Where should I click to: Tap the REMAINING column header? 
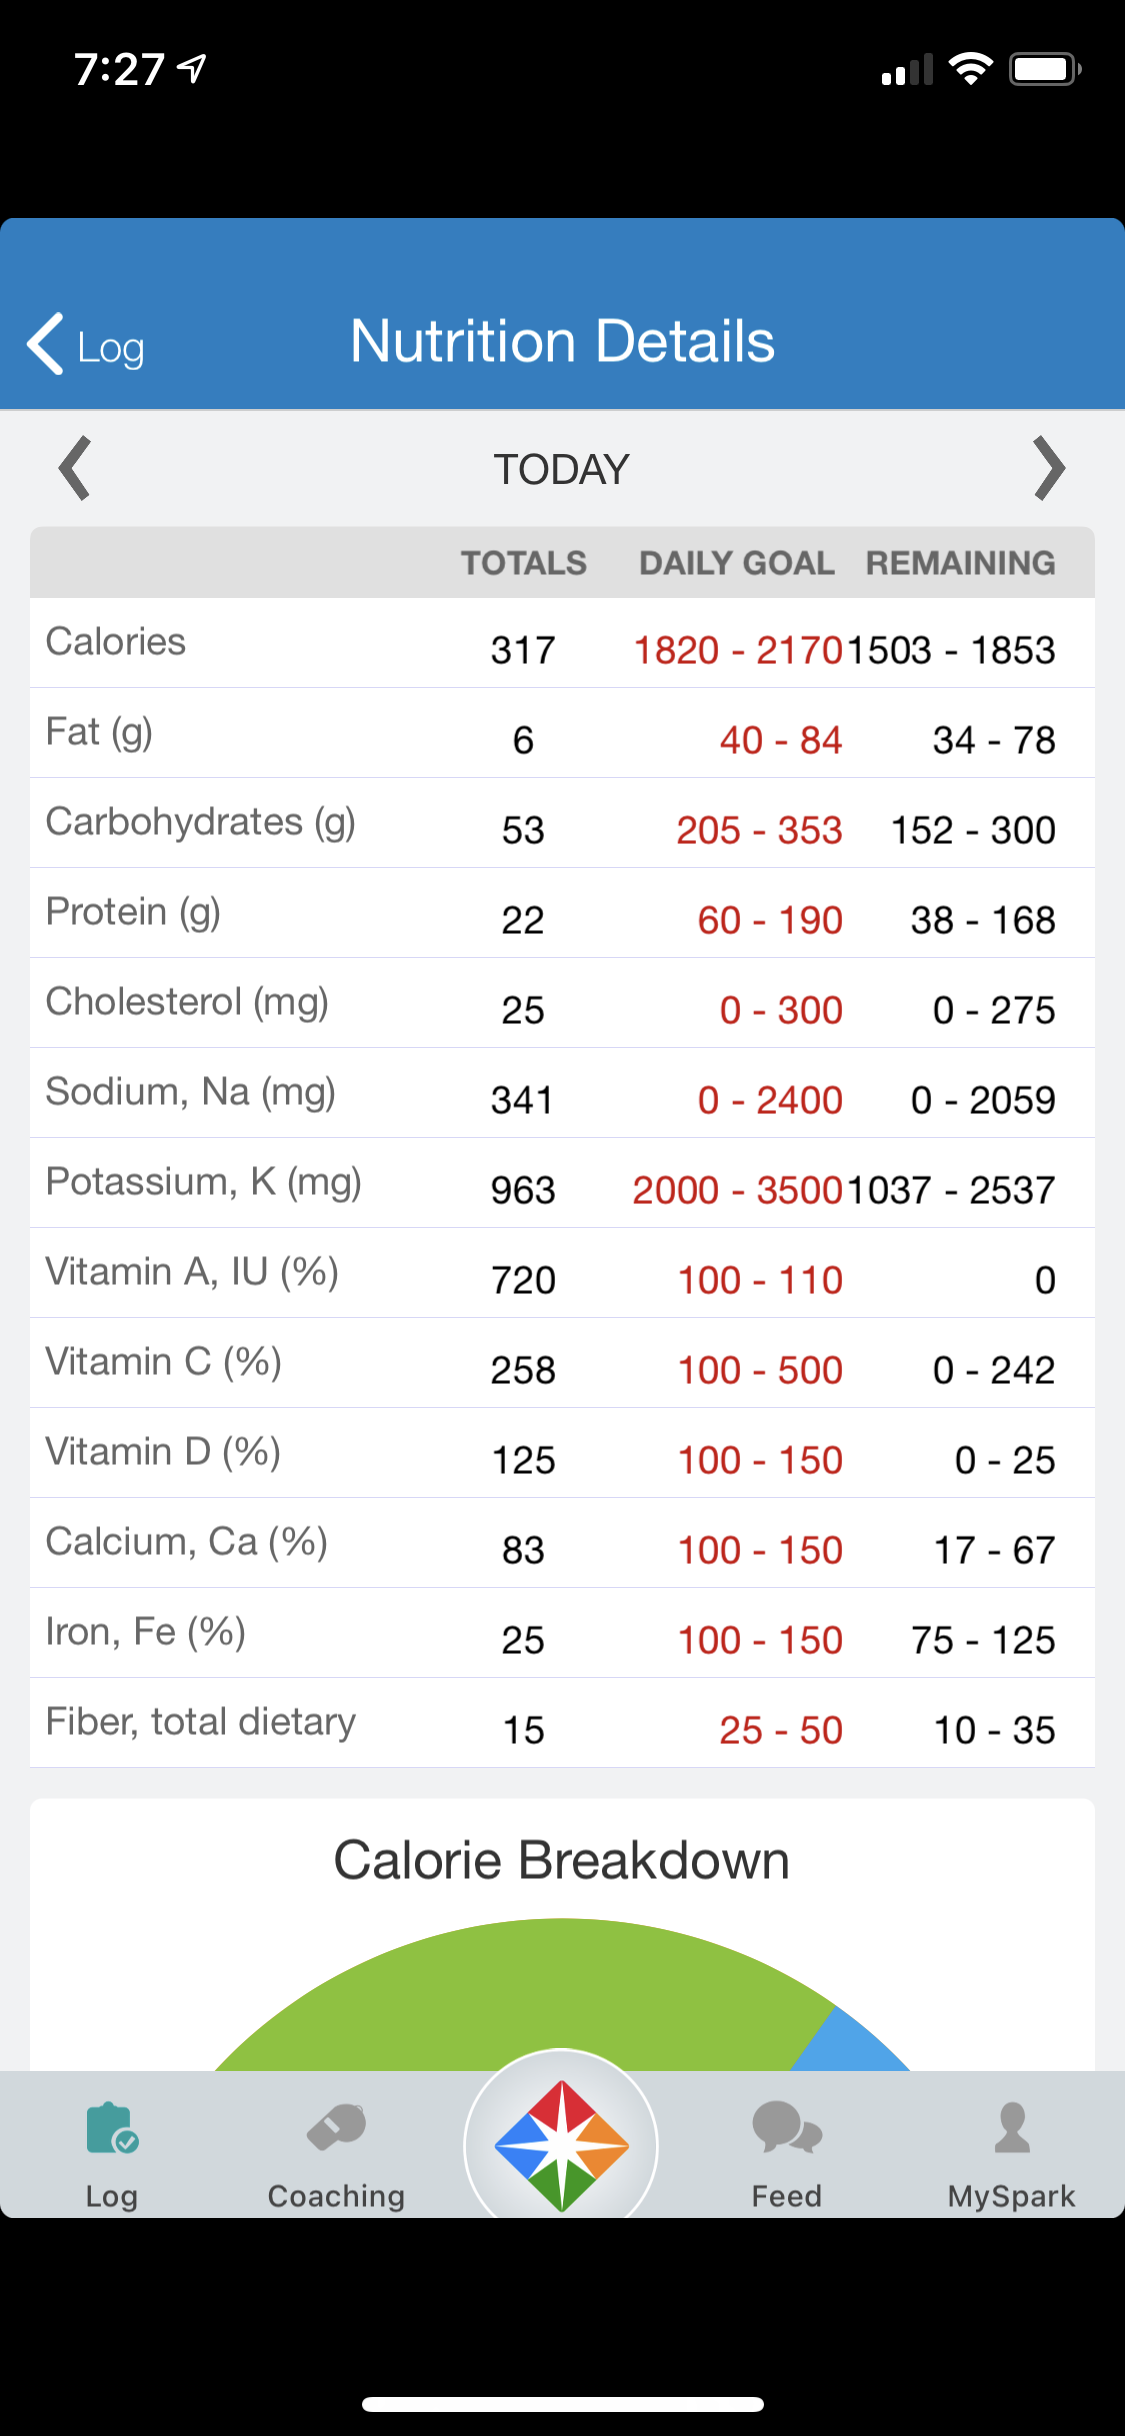pos(960,563)
